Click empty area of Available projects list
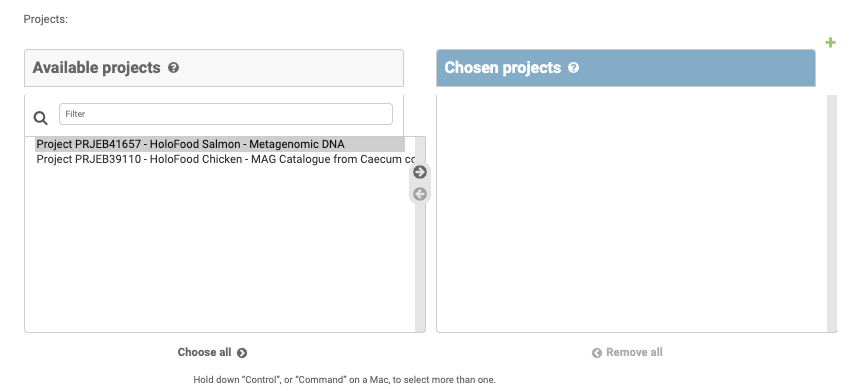 coord(220,250)
